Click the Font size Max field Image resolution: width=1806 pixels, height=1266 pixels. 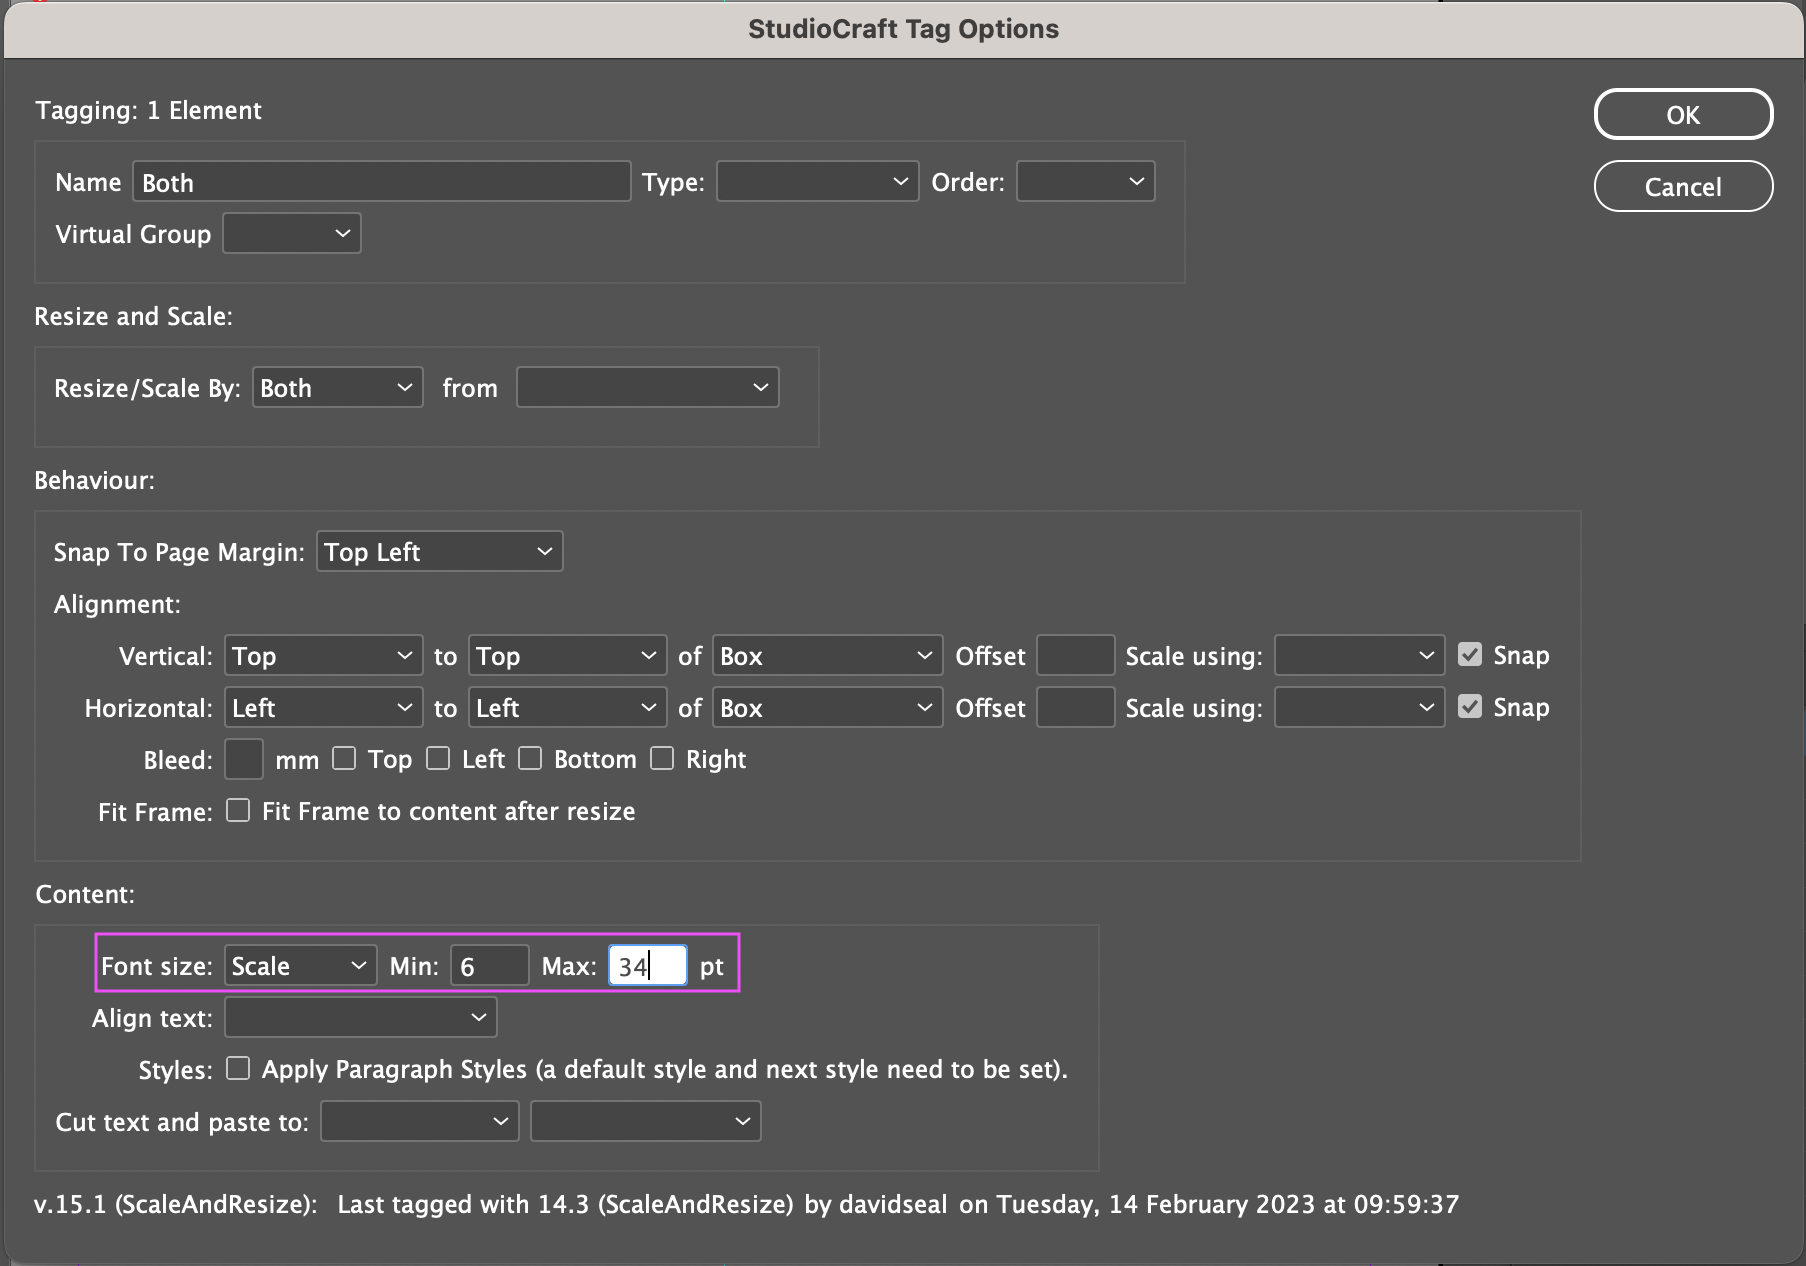[x=647, y=966]
